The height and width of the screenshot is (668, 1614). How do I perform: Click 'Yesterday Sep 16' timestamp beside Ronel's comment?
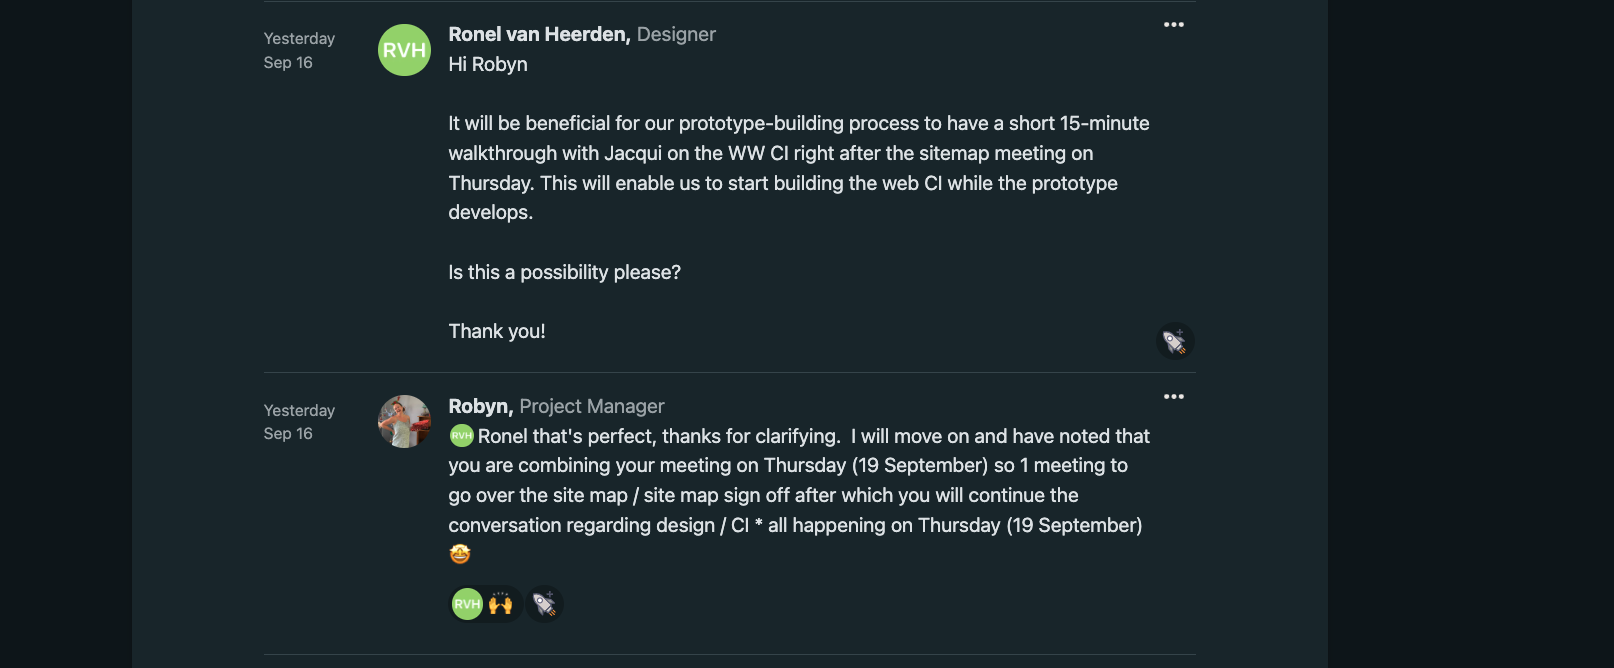298,50
